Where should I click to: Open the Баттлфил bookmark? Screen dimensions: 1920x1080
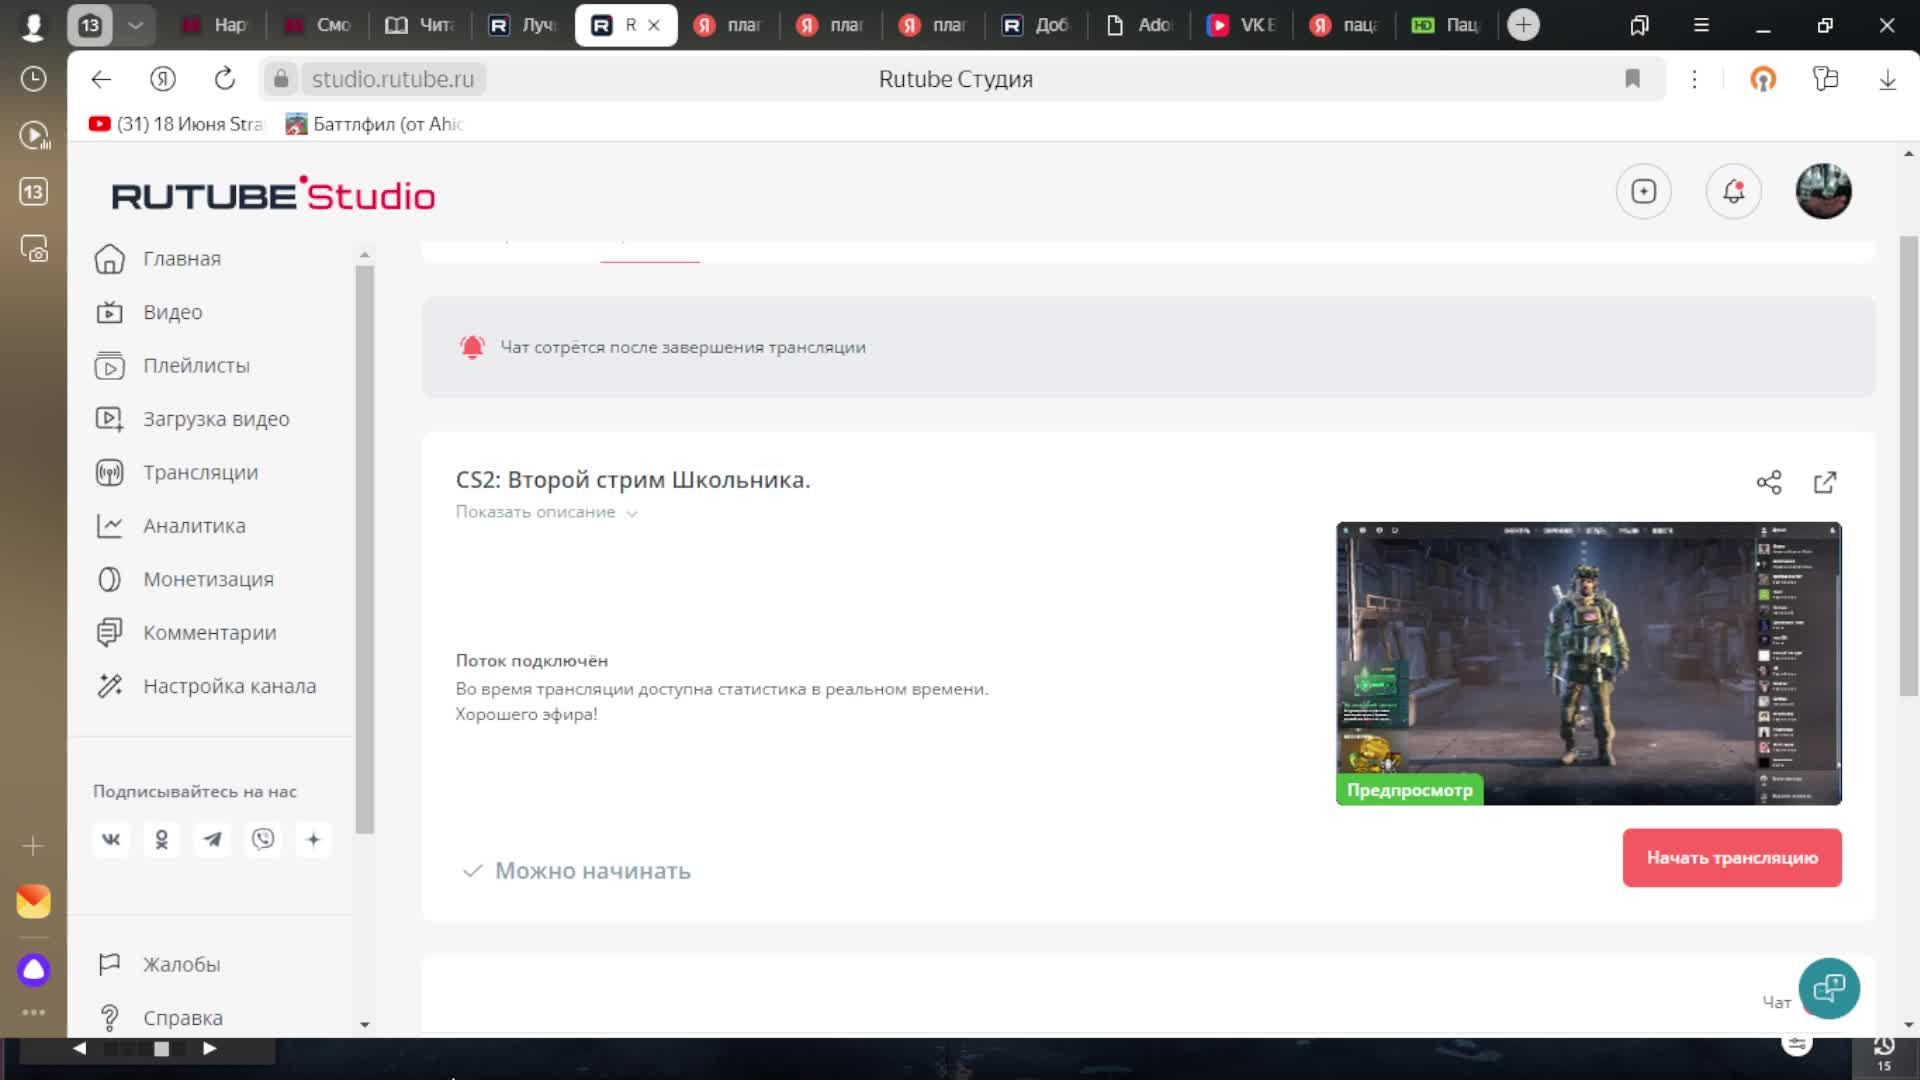pos(375,124)
